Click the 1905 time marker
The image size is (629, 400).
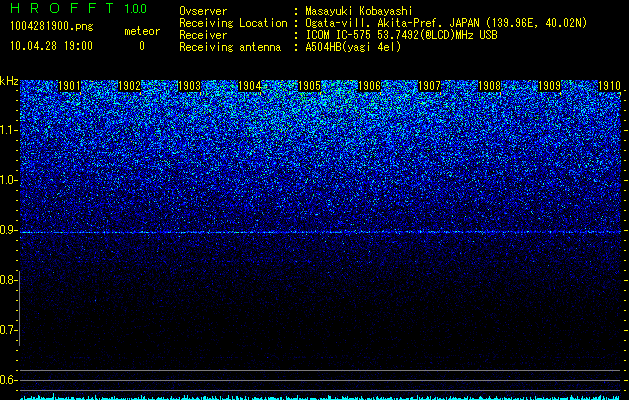click(x=310, y=86)
